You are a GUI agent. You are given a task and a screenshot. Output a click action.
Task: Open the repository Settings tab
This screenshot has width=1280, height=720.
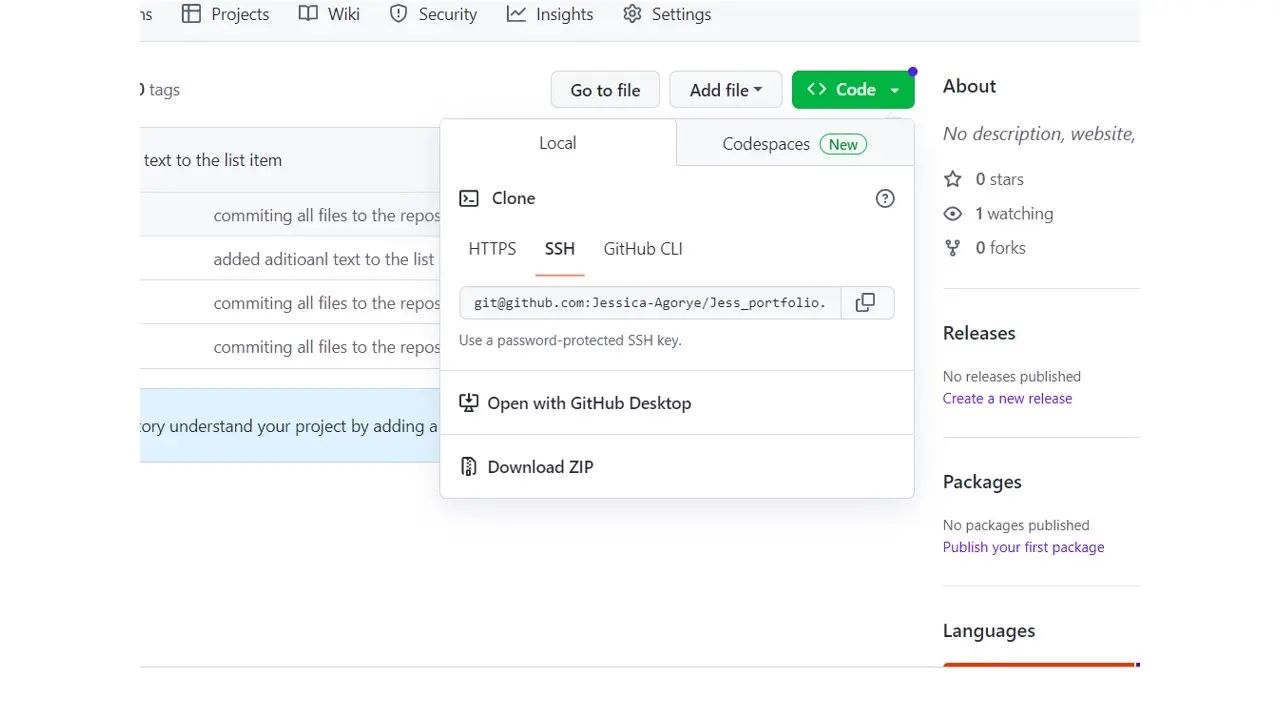[x=667, y=14]
